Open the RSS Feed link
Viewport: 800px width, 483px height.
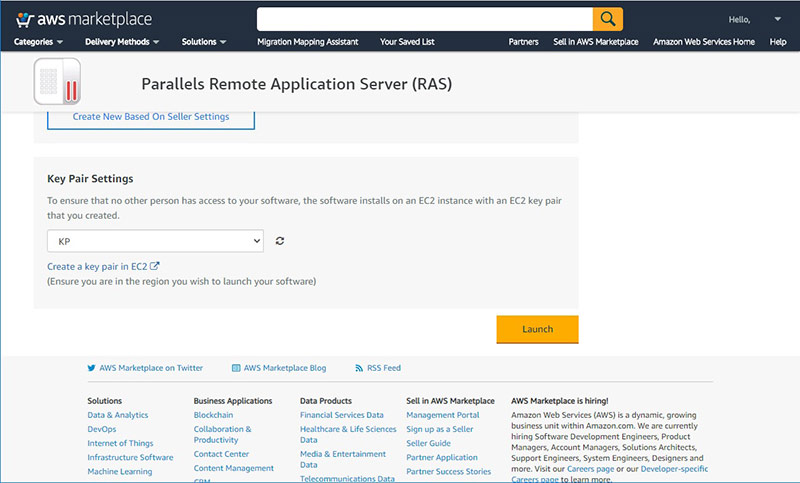click(384, 368)
